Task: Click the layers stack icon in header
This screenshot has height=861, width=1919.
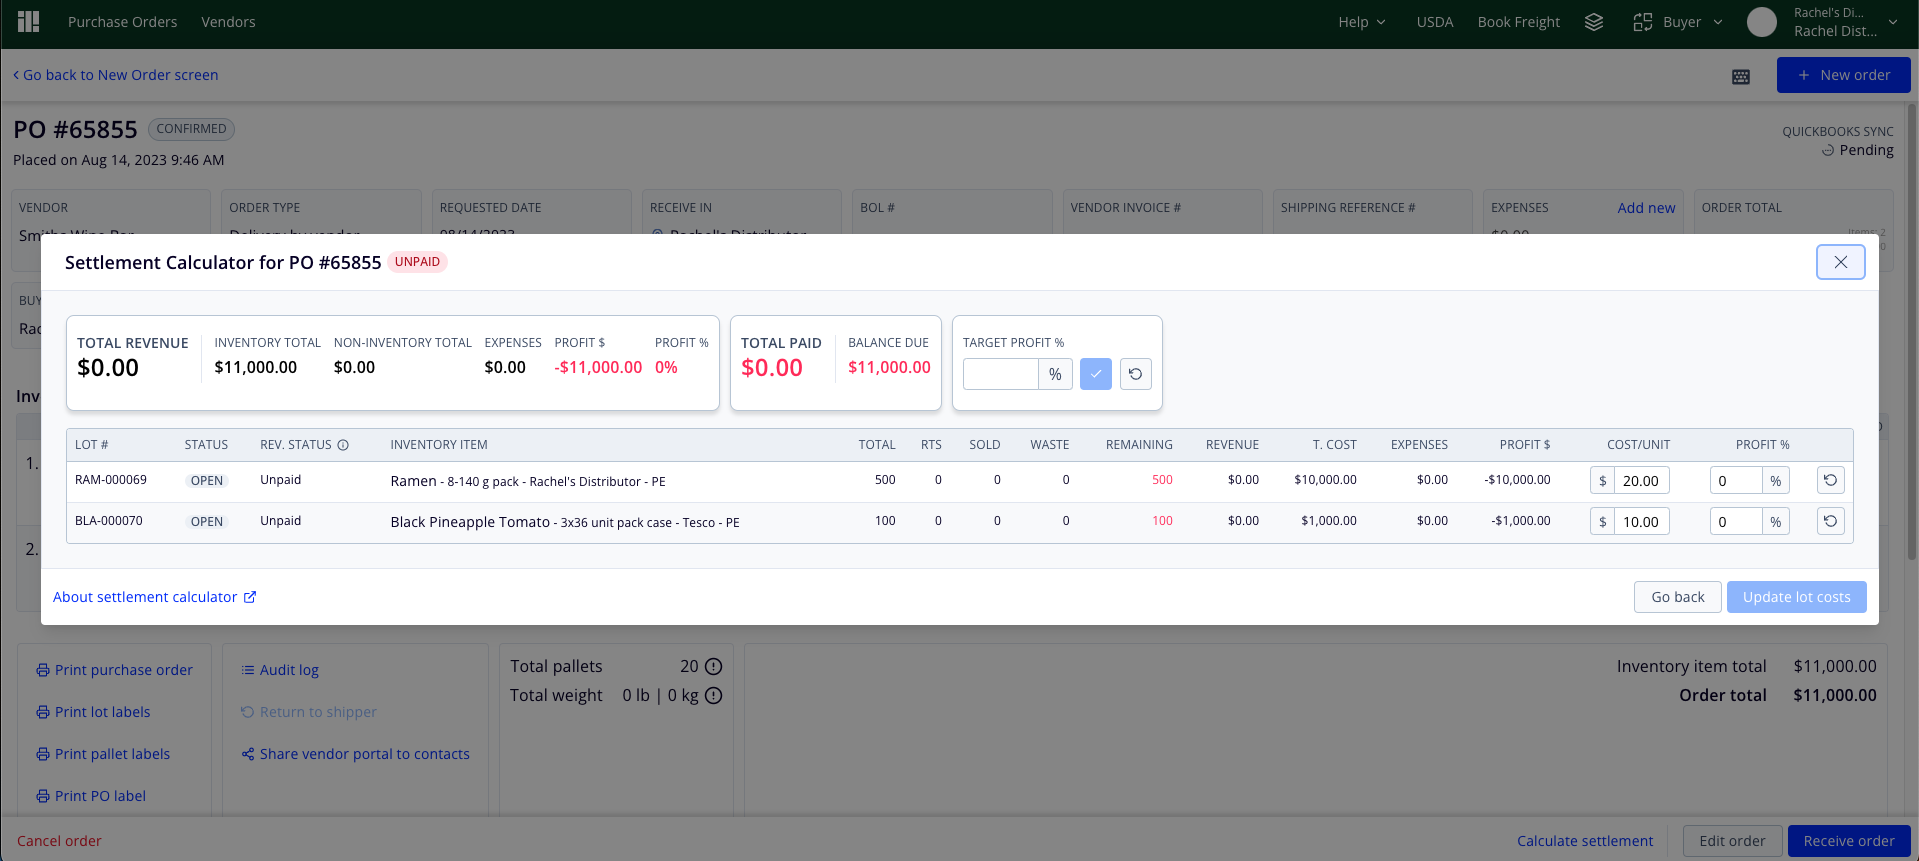Action: 1594,22
